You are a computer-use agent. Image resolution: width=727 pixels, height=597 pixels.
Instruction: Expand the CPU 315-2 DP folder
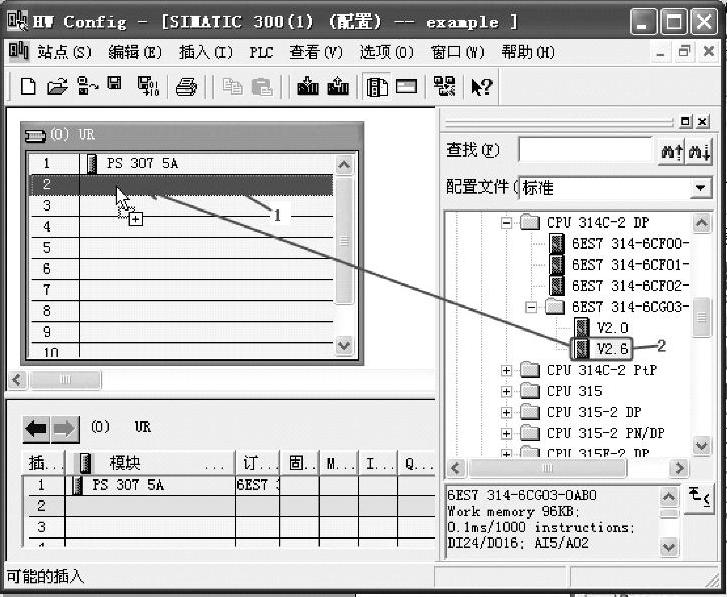[506, 412]
